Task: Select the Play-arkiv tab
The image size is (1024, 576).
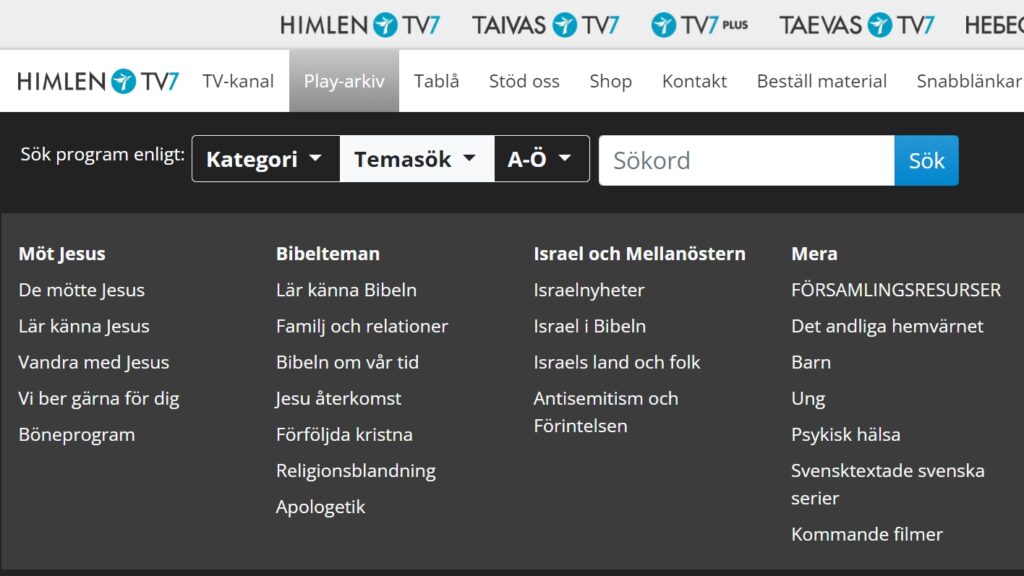Action: [x=344, y=81]
